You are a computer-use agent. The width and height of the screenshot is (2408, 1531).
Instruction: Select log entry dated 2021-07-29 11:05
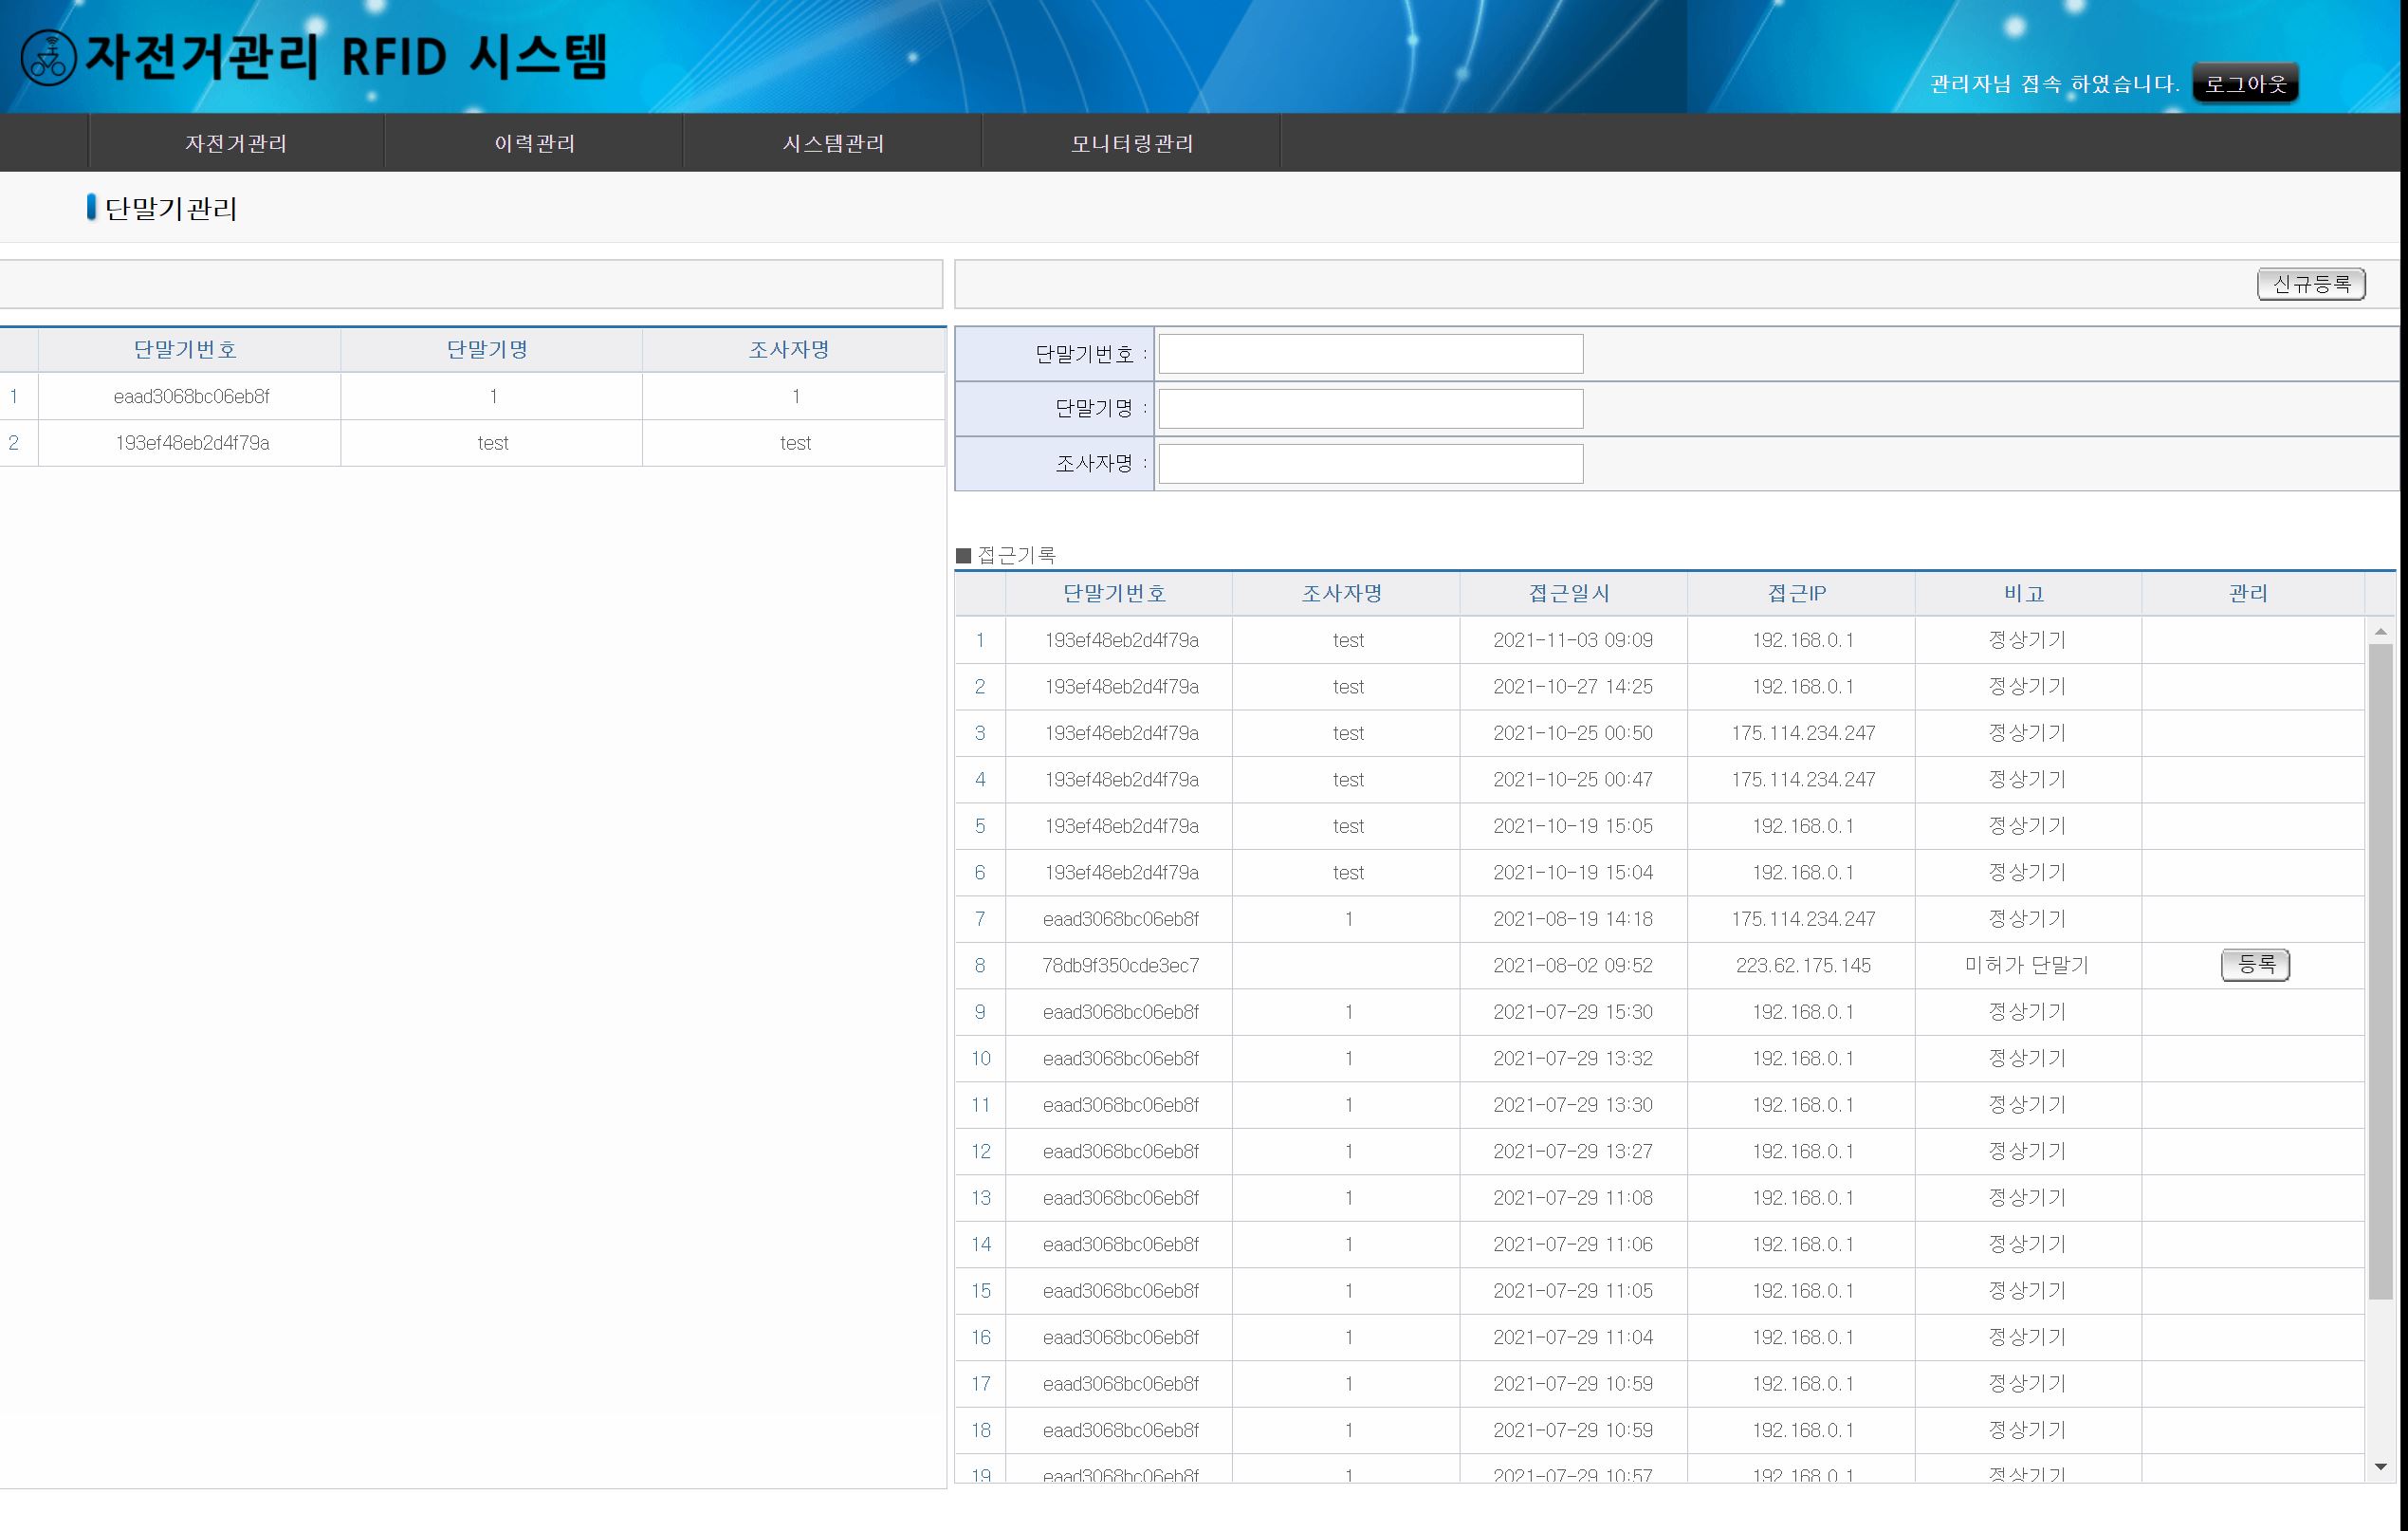click(x=1660, y=1291)
